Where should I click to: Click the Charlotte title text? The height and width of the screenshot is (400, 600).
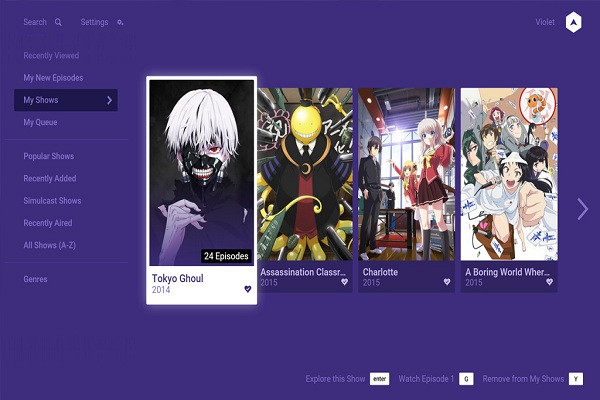[x=380, y=272]
